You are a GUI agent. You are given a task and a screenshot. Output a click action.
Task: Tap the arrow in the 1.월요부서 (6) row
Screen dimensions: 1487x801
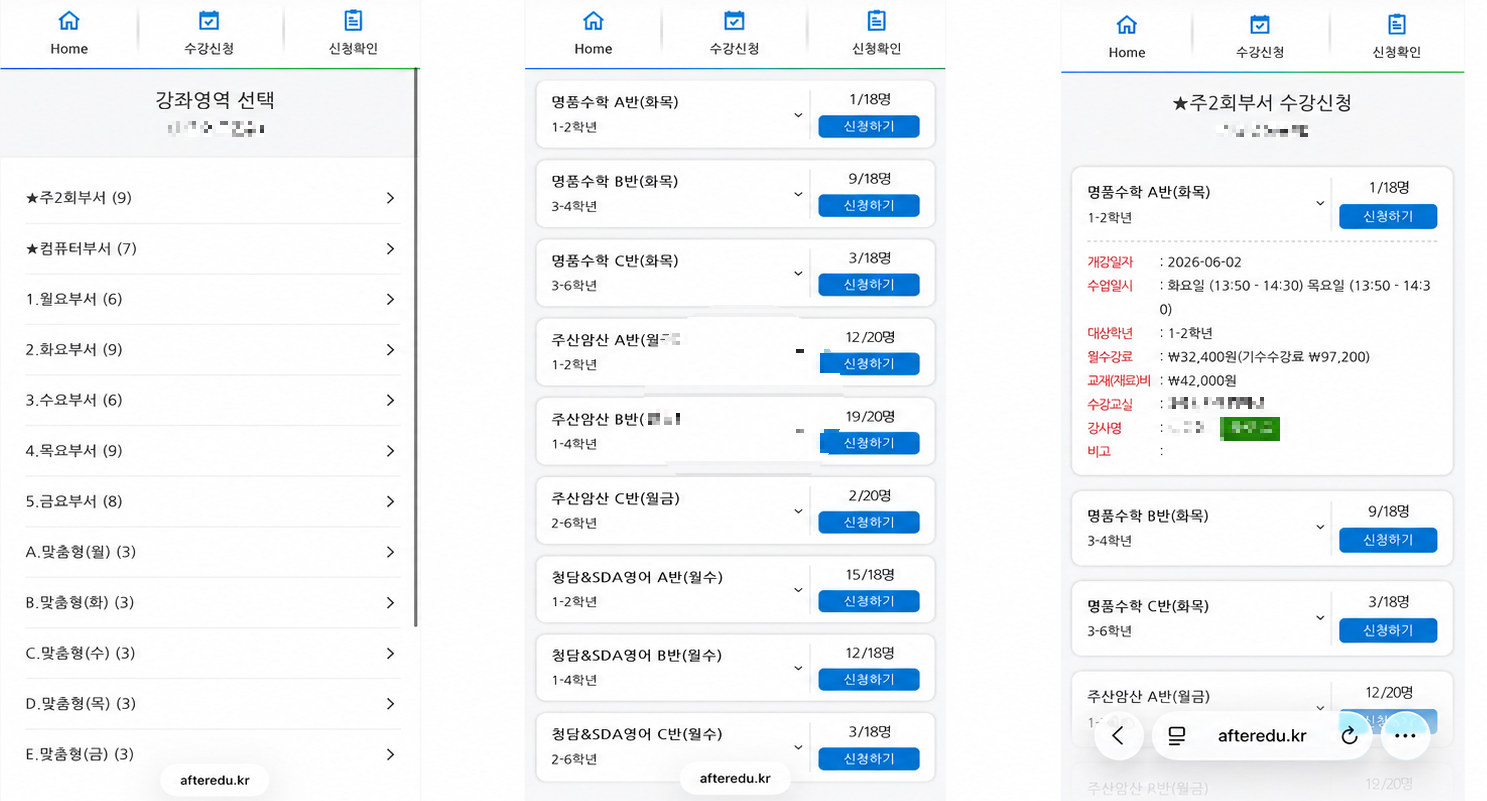[390, 299]
